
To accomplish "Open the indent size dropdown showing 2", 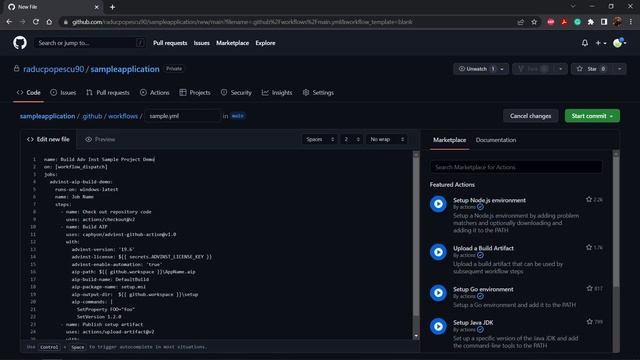I will pos(352,140).
